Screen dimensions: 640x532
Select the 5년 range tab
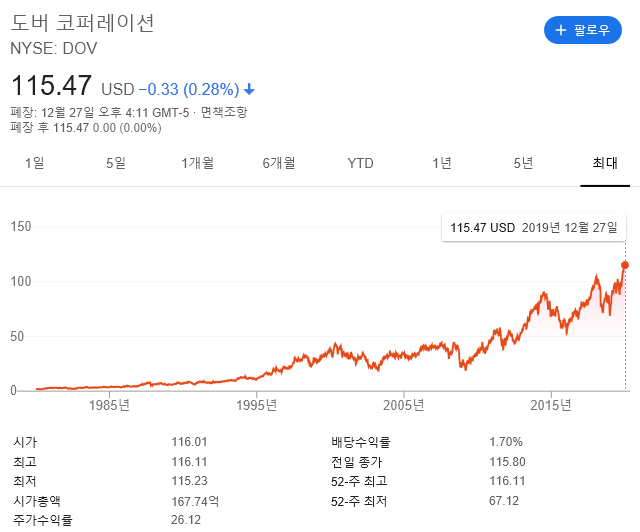[523, 163]
